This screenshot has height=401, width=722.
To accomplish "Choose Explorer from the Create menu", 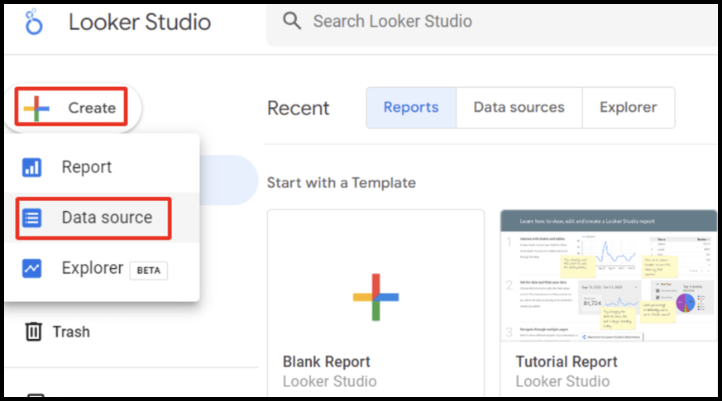I will tap(102, 268).
